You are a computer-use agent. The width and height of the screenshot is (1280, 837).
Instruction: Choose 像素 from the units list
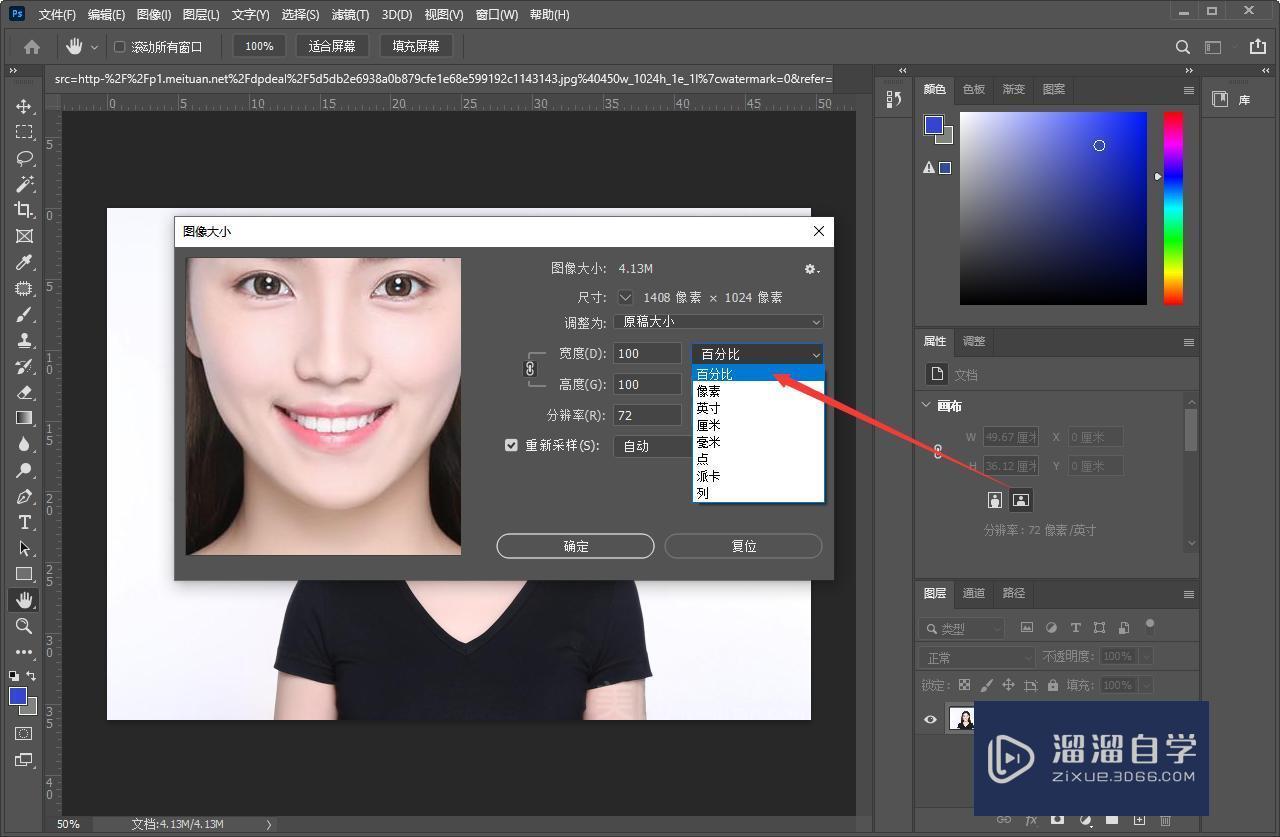click(758, 391)
